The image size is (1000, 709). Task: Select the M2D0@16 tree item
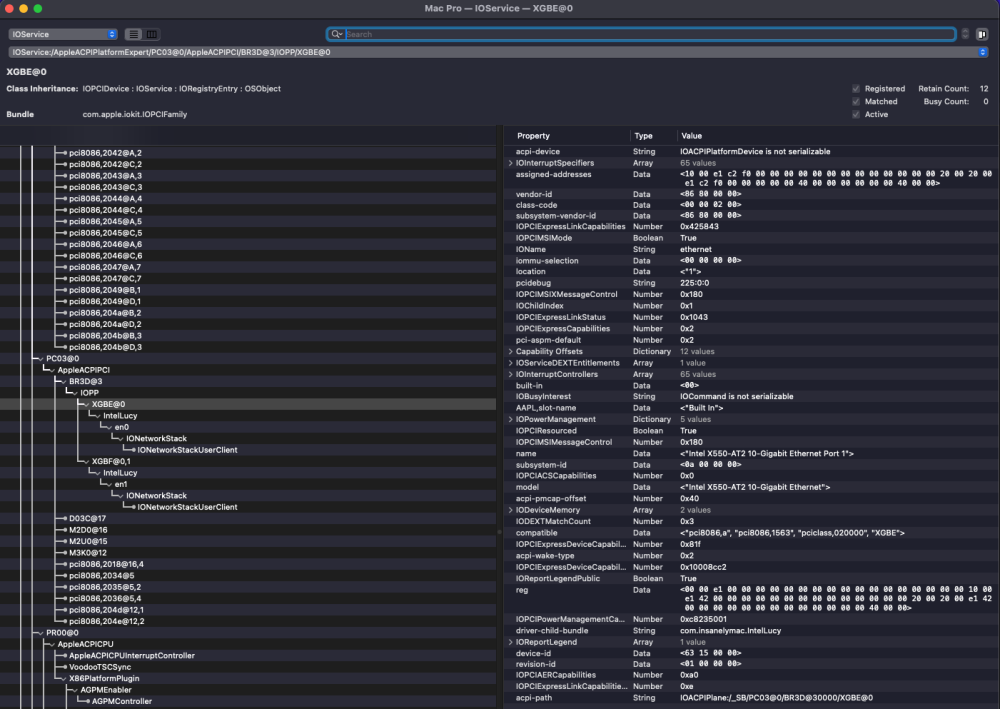(88, 530)
